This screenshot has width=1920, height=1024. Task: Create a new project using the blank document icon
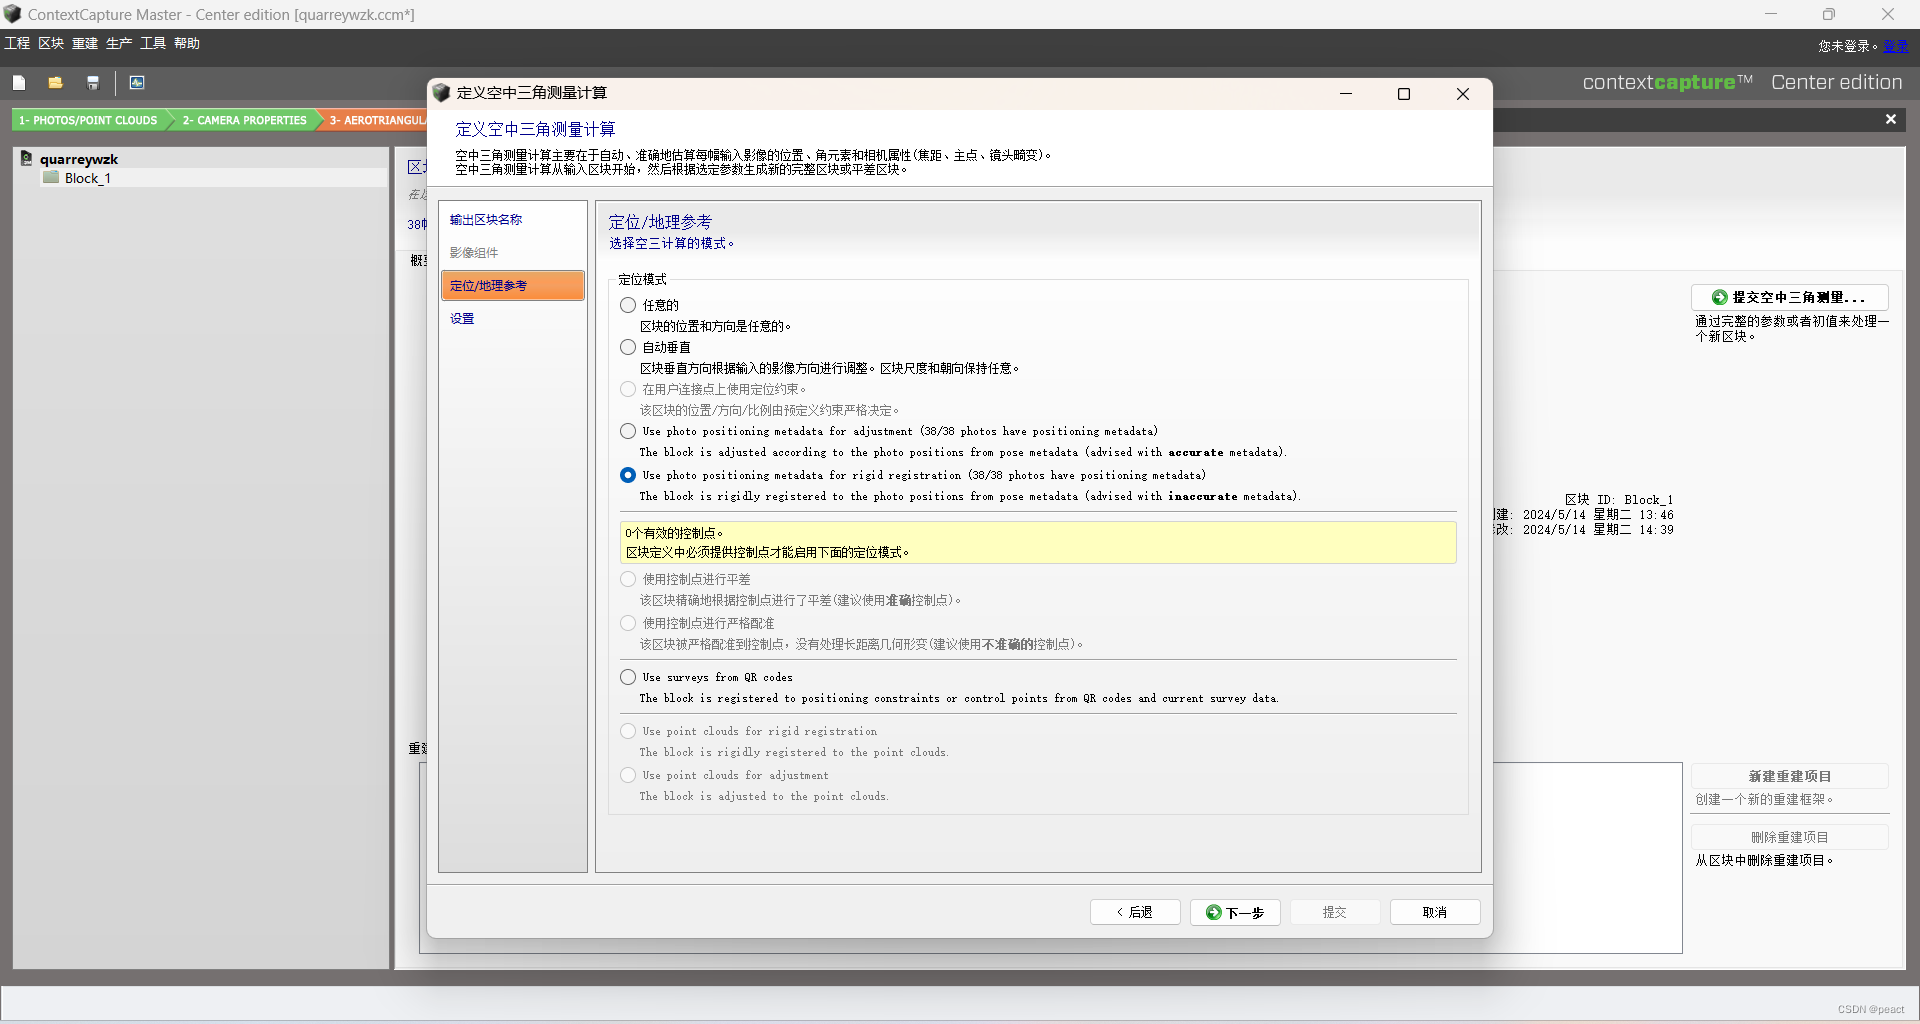pyautogui.click(x=19, y=83)
